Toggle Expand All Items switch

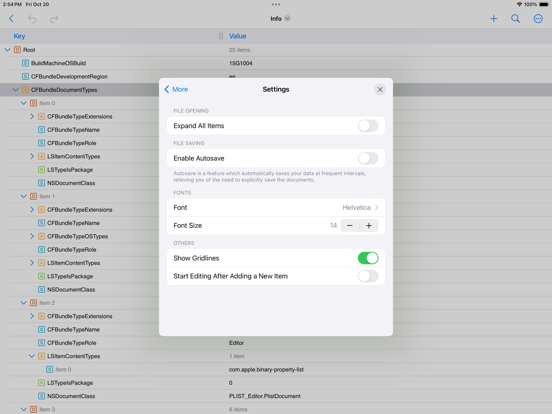(368, 126)
